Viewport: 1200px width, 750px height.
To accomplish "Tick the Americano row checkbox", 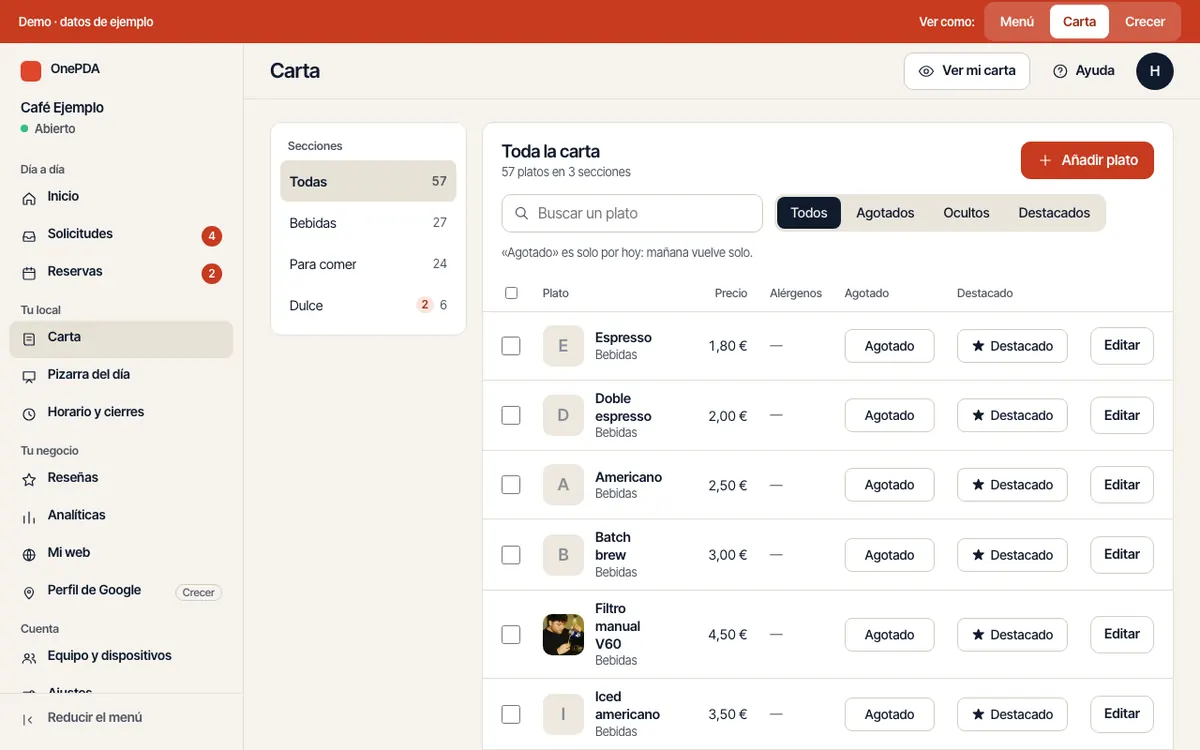I will click(x=511, y=485).
